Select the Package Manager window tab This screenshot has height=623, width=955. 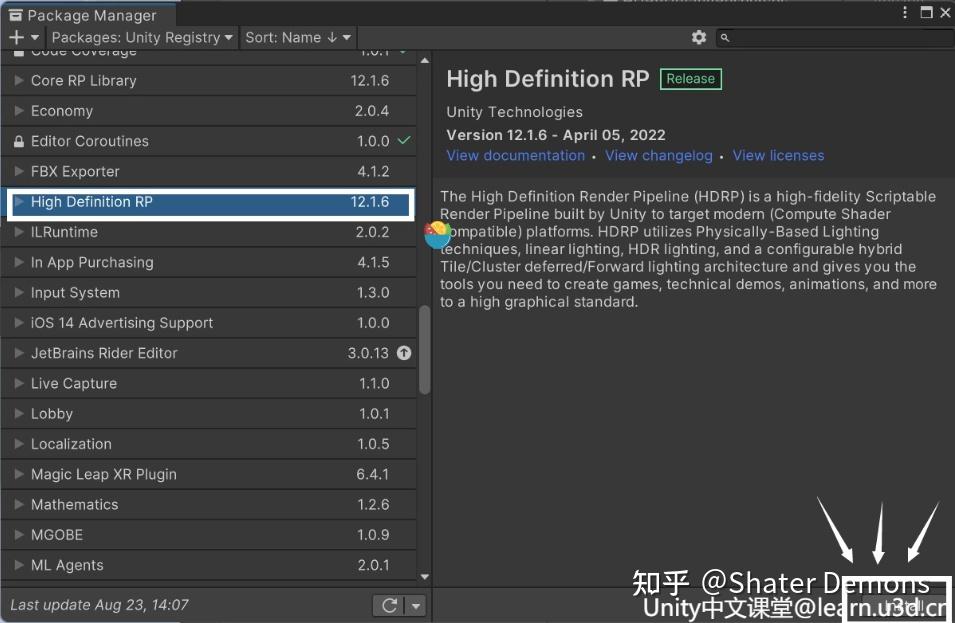pyautogui.click(x=85, y=15)
